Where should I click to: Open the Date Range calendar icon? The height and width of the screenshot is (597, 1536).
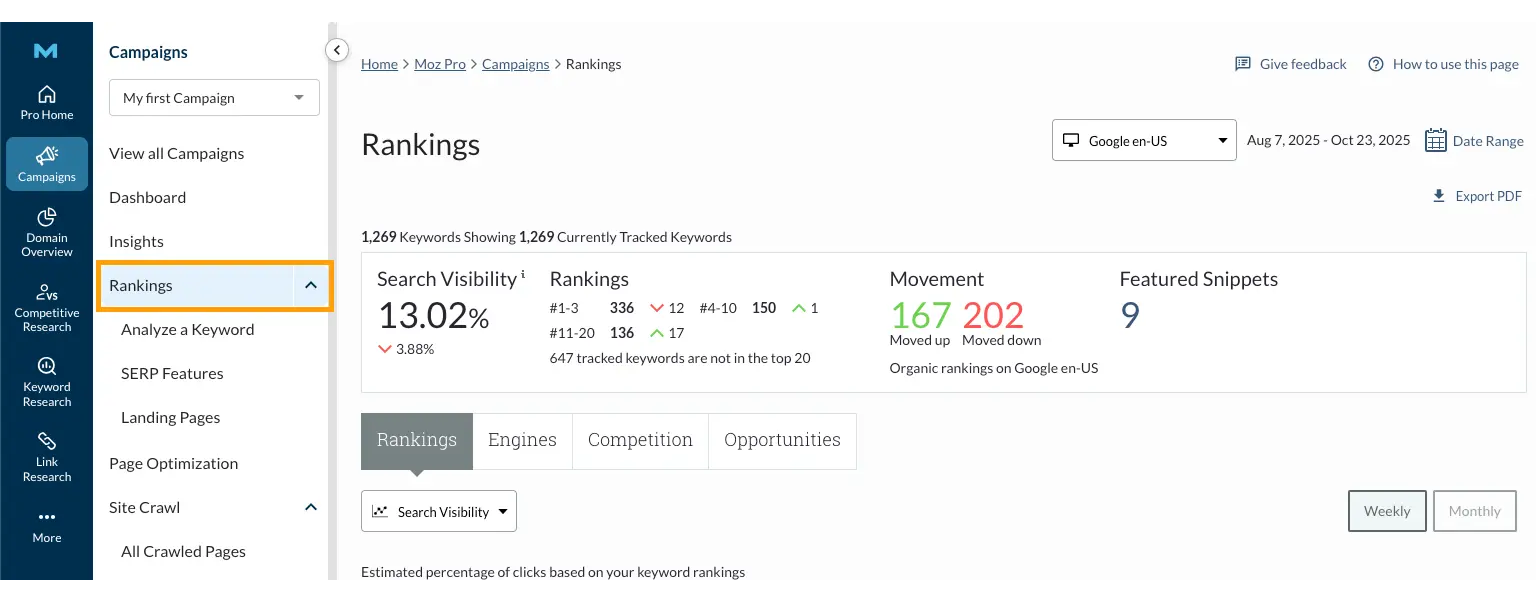pyautogui.click(x=1436, y=140)
